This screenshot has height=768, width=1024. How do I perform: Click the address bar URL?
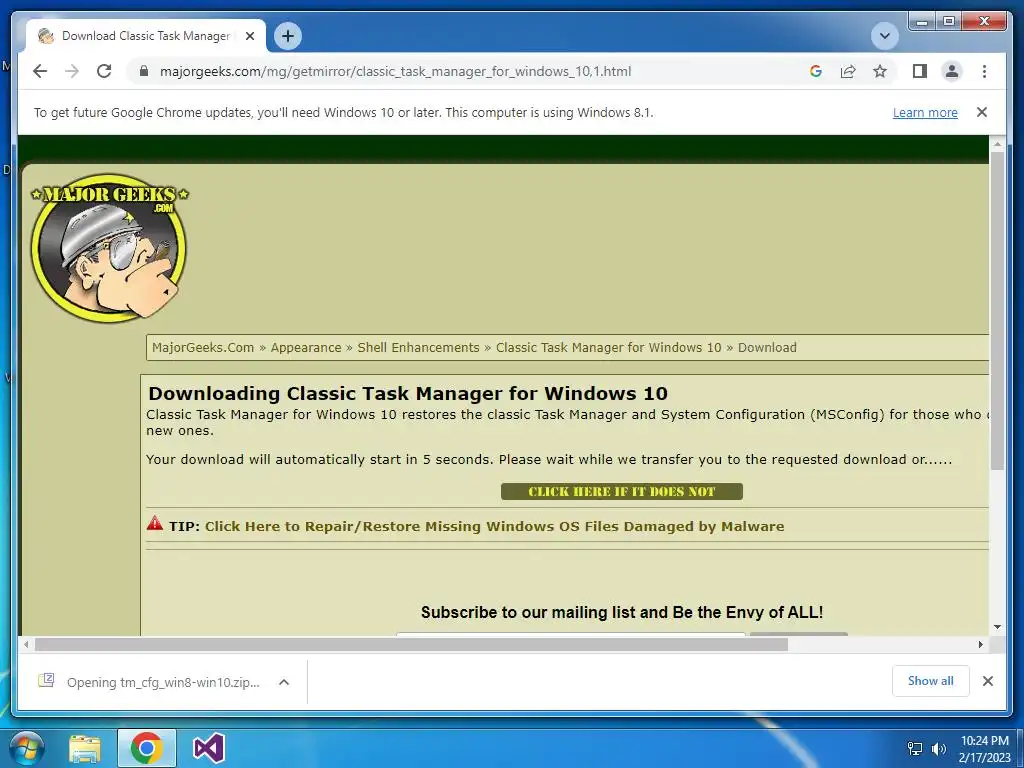[x=395, y=71]
